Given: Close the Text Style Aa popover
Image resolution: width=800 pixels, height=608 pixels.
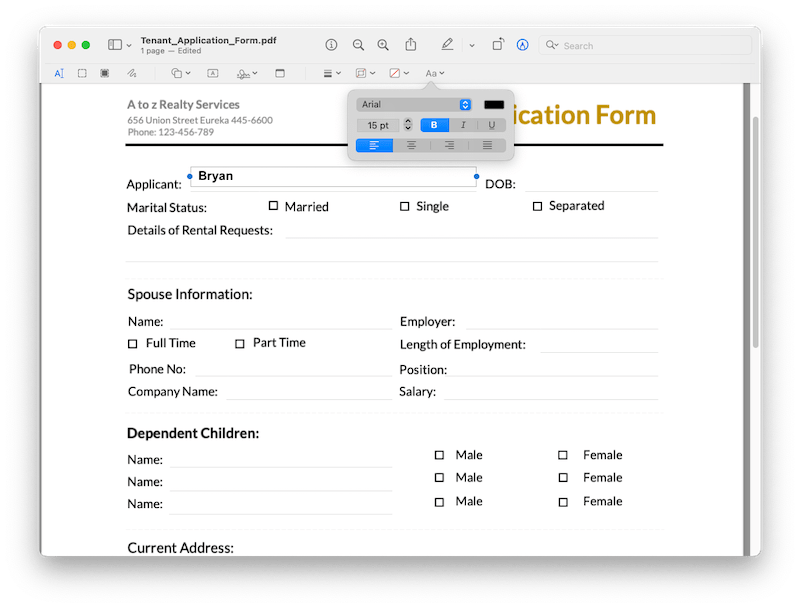Looking at the screenshot, I should 435,73.
